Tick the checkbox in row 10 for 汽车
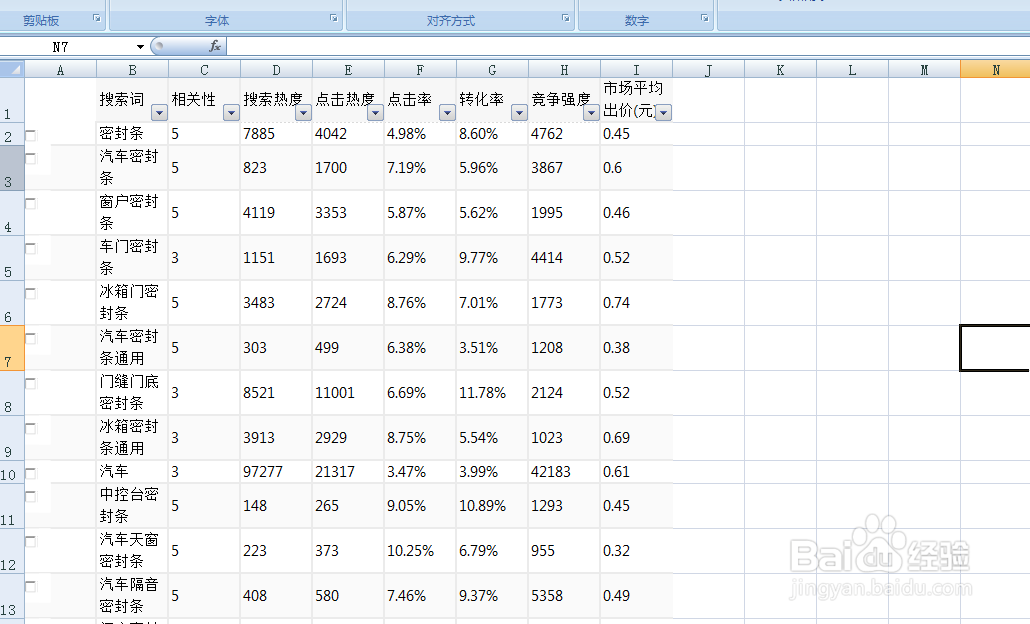Screen dimensions: 1030x624 click(x=31, y=474)
